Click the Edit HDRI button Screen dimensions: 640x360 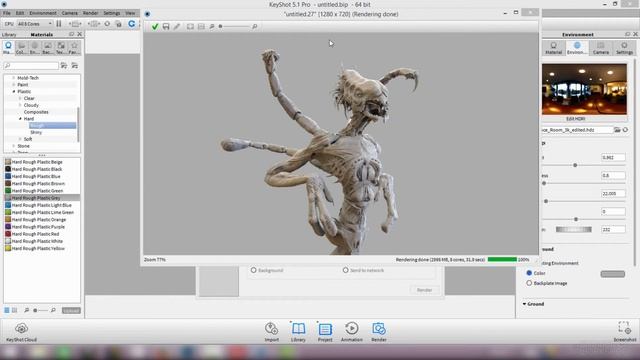(576, 119)
